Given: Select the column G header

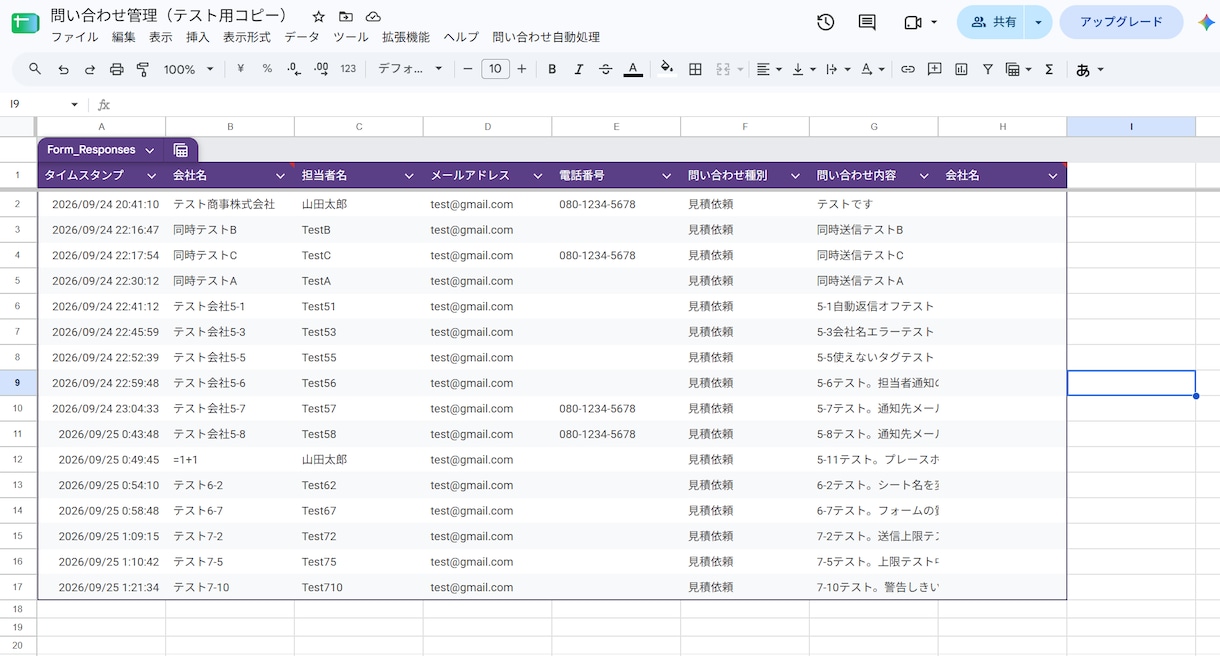Looking at the screenshot, I should pyautogui.click(x=874, y=126).
